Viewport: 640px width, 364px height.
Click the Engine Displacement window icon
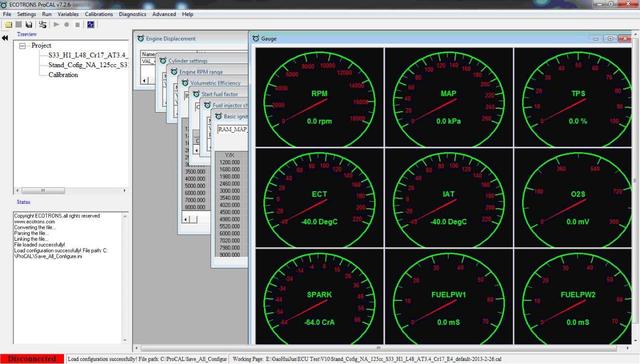(140, 38)
